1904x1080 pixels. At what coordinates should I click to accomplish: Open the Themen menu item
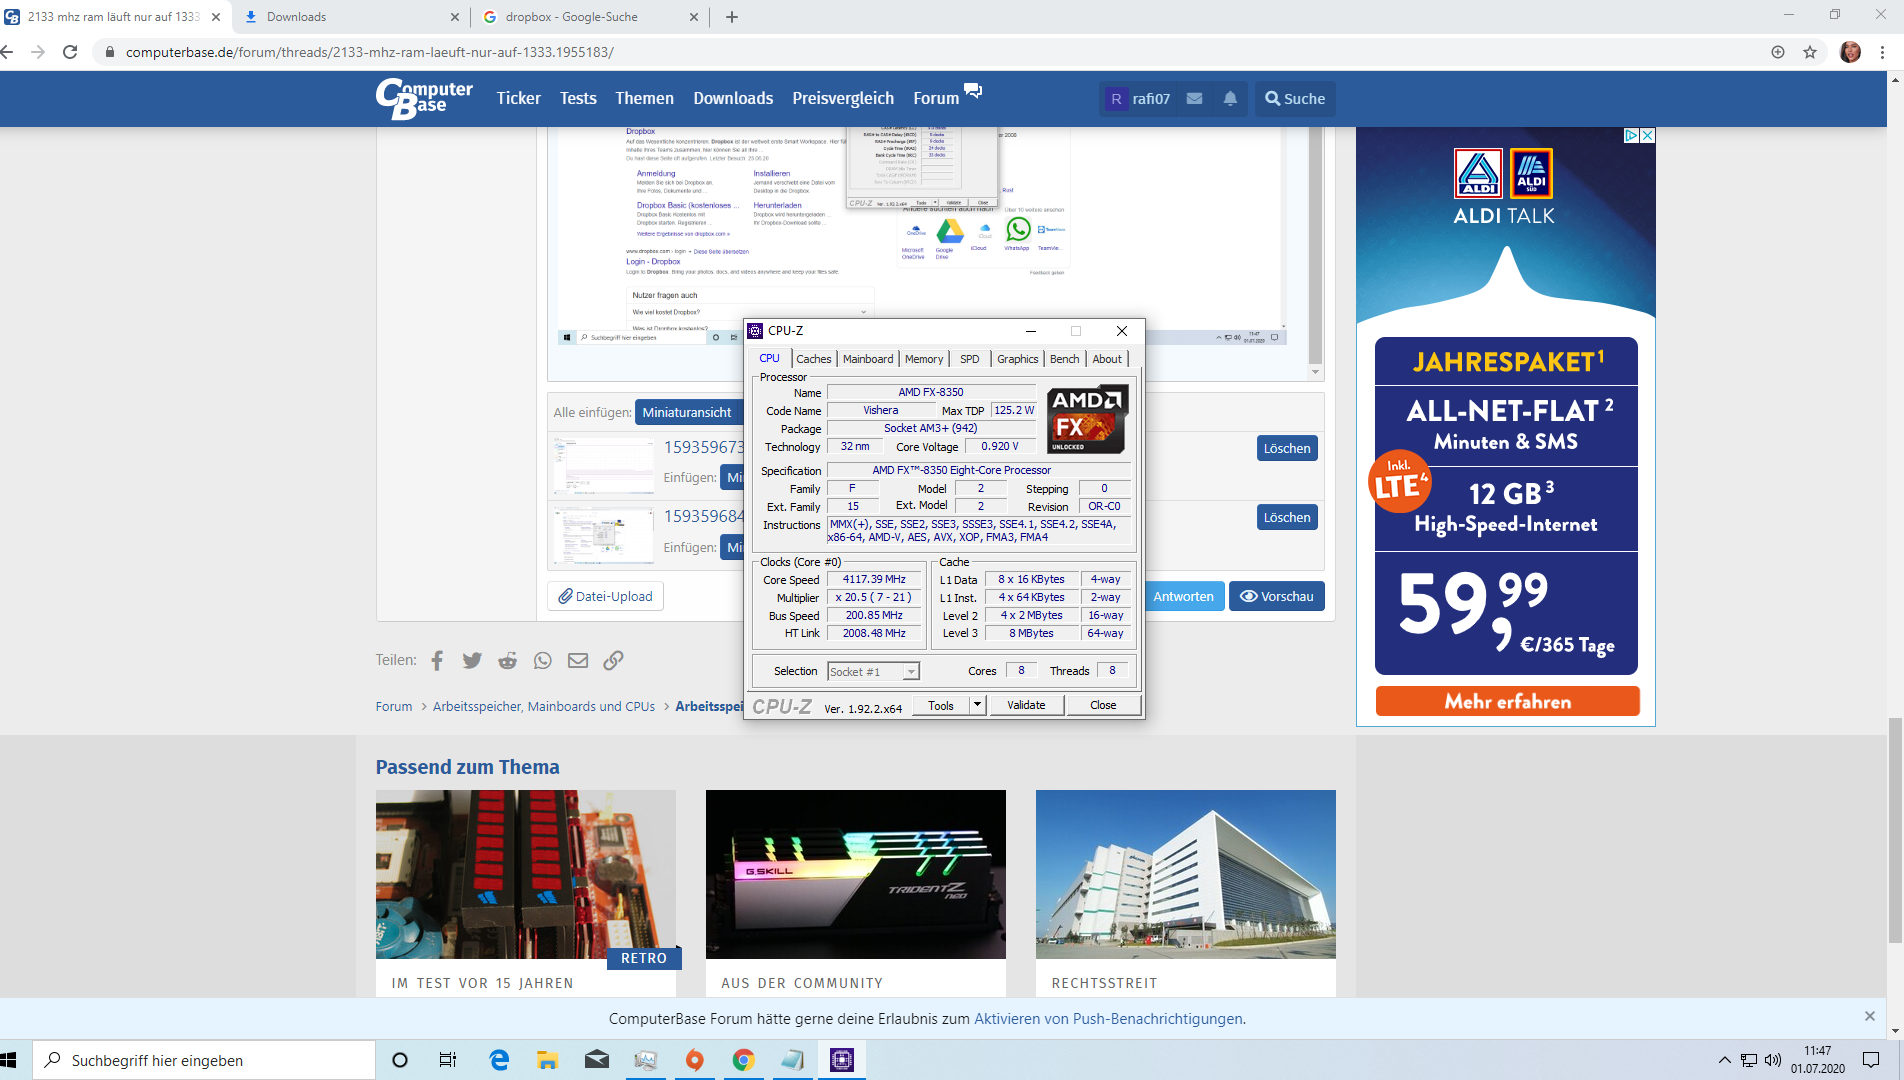(x=644, y=98)
